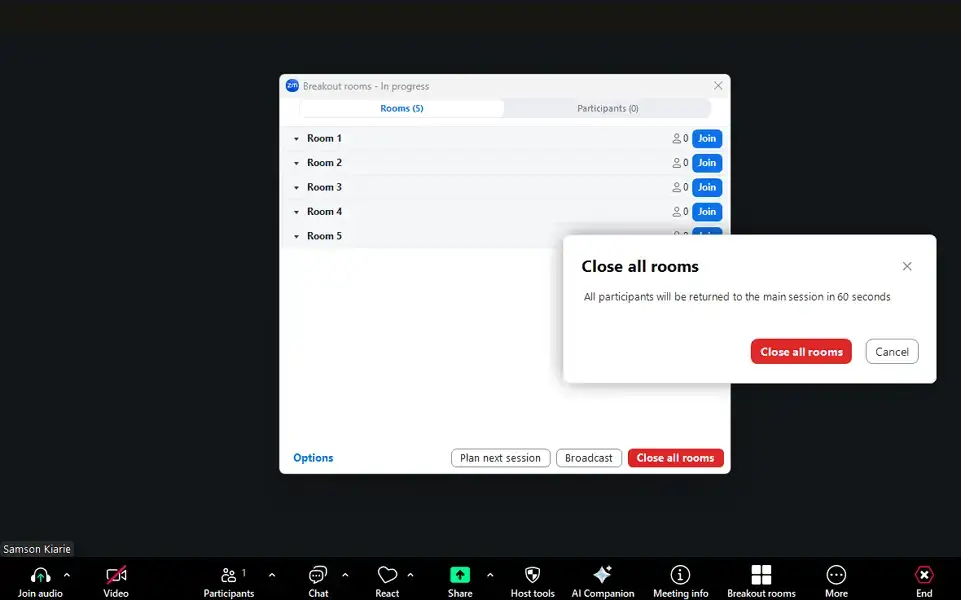
Task: Open Host tools shield icon
Action: pyautogui.click(x=532, y=575)
